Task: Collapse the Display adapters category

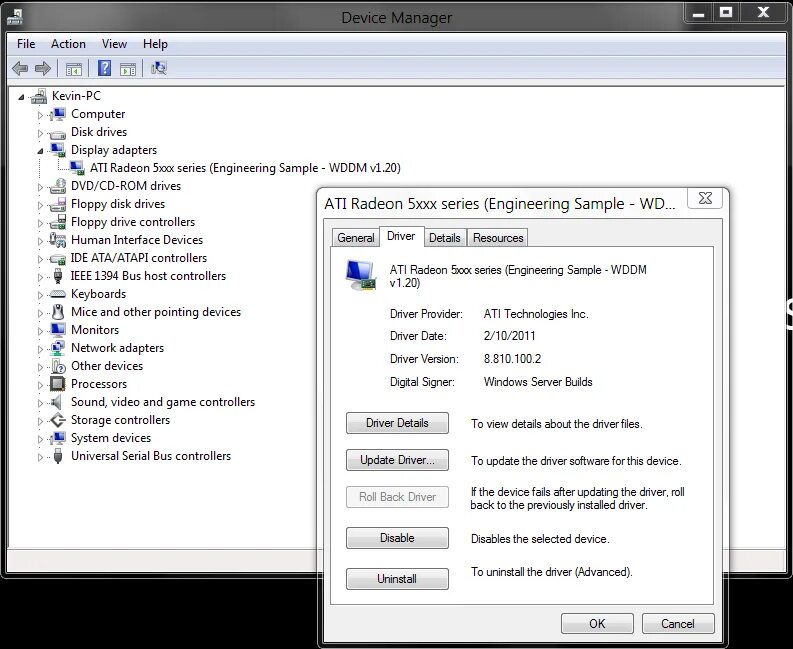Action: pos(40,151)
